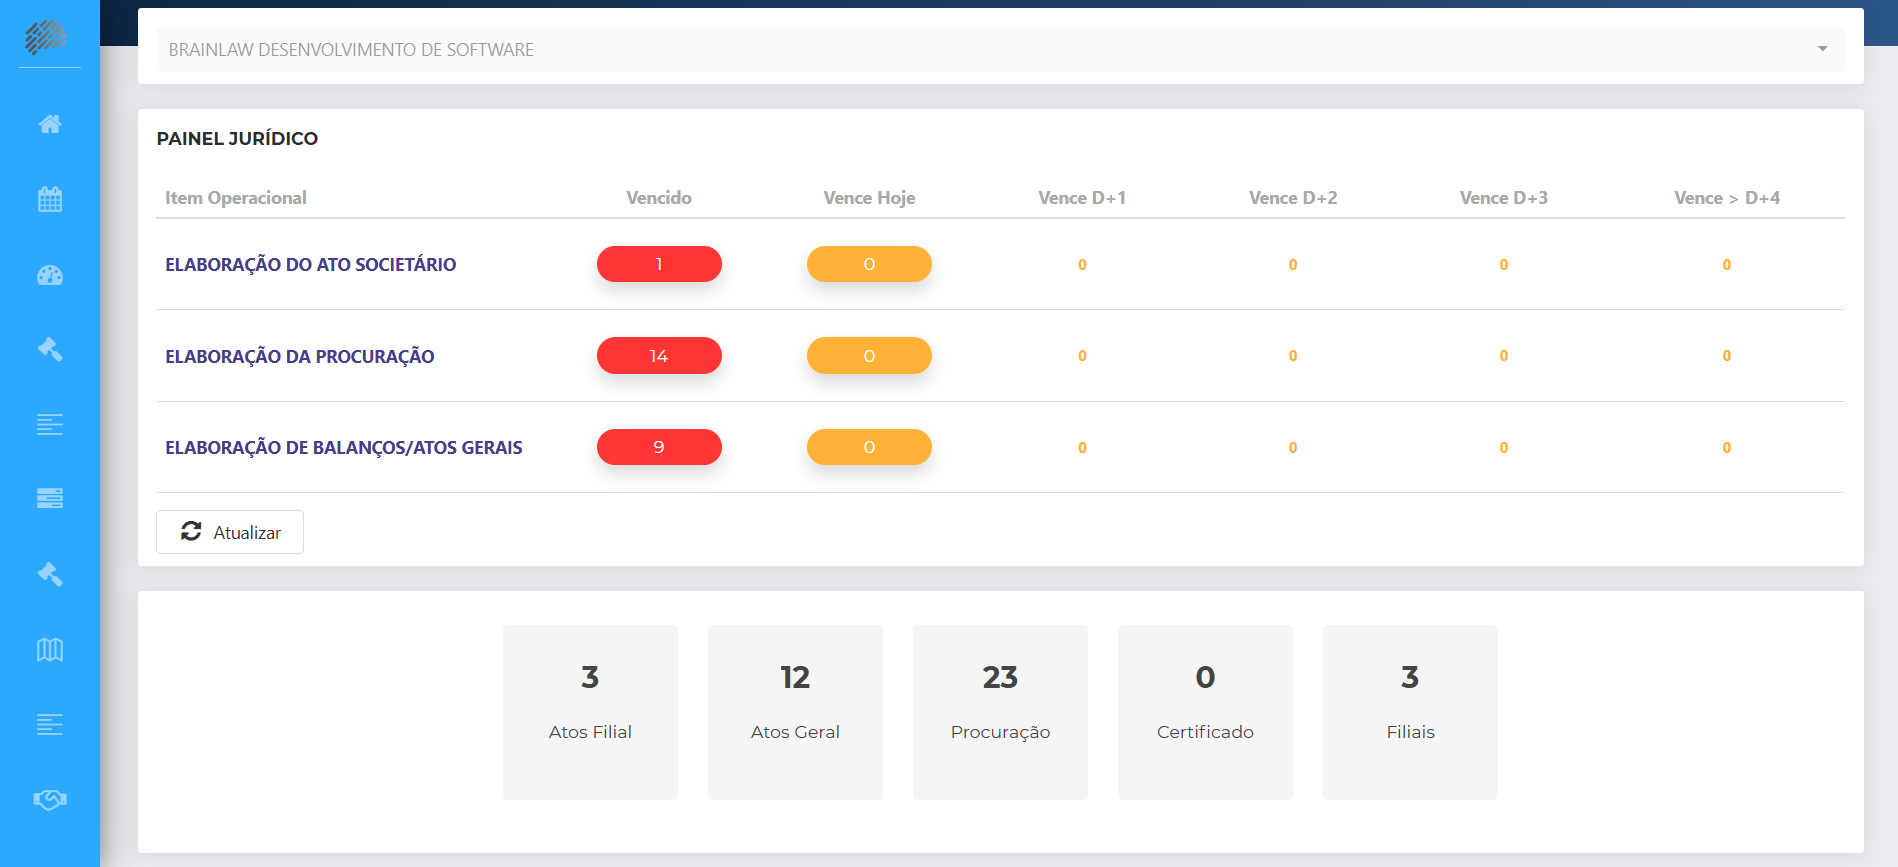Click red badge showing 14 overdue
Viewport: 1898px width, 867px height.
tap(659, 356)
